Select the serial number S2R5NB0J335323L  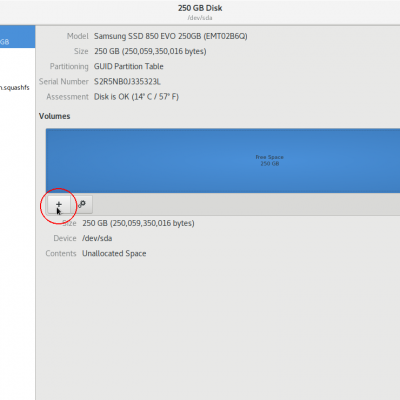127,82
